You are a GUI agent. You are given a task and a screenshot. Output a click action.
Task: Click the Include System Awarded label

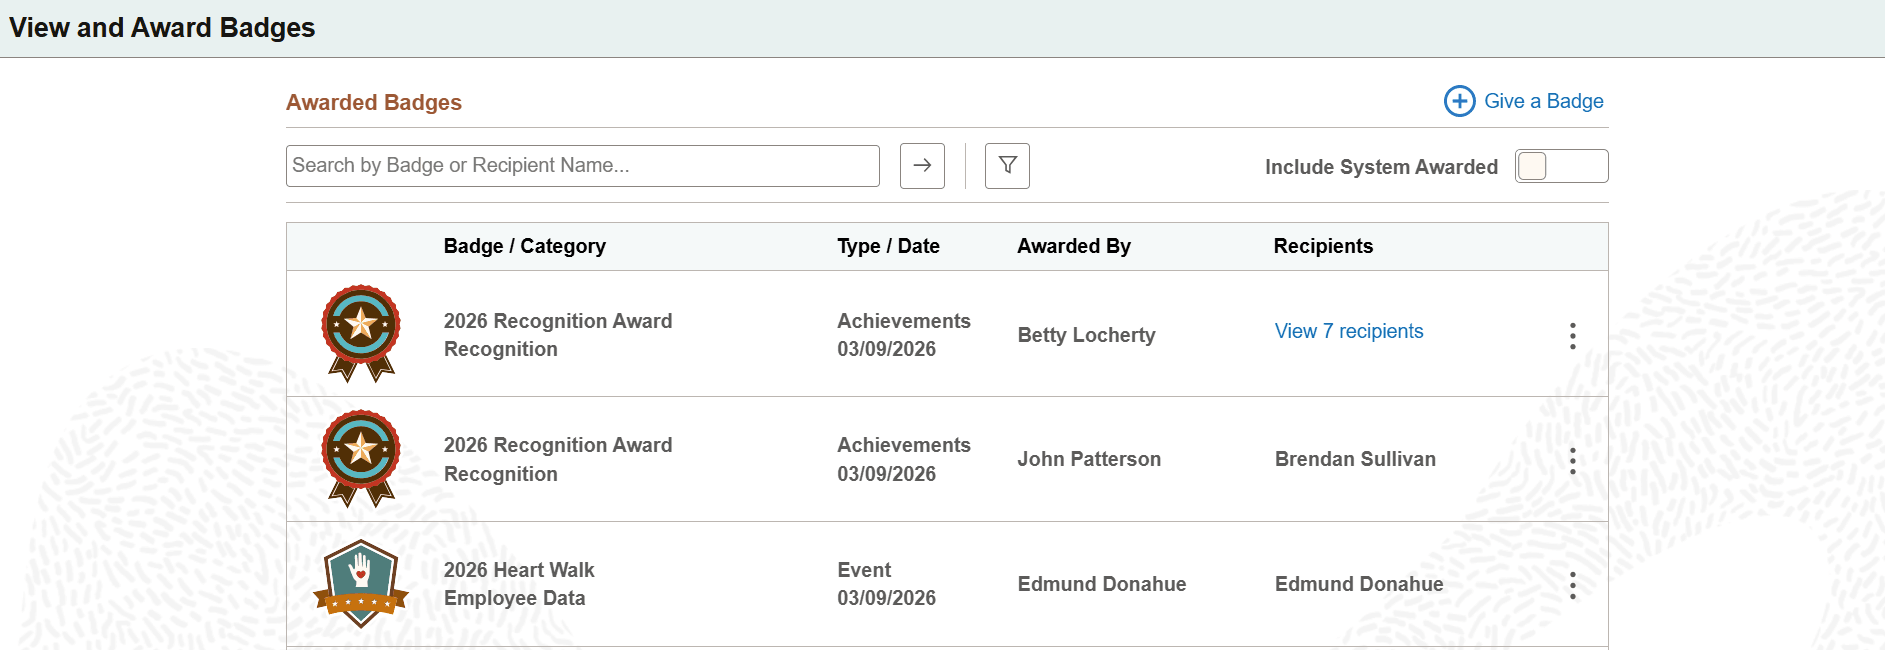(1381, 167)
